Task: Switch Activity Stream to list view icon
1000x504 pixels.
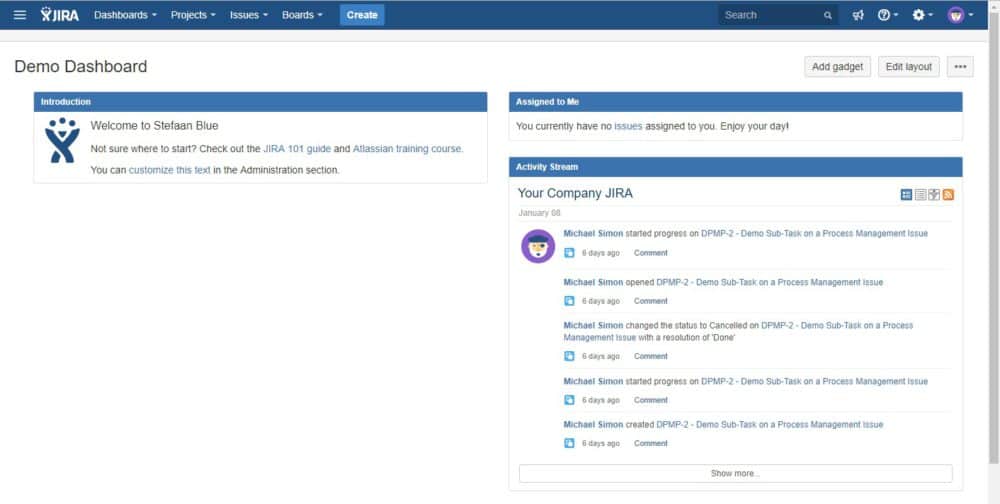Action: 920,195
